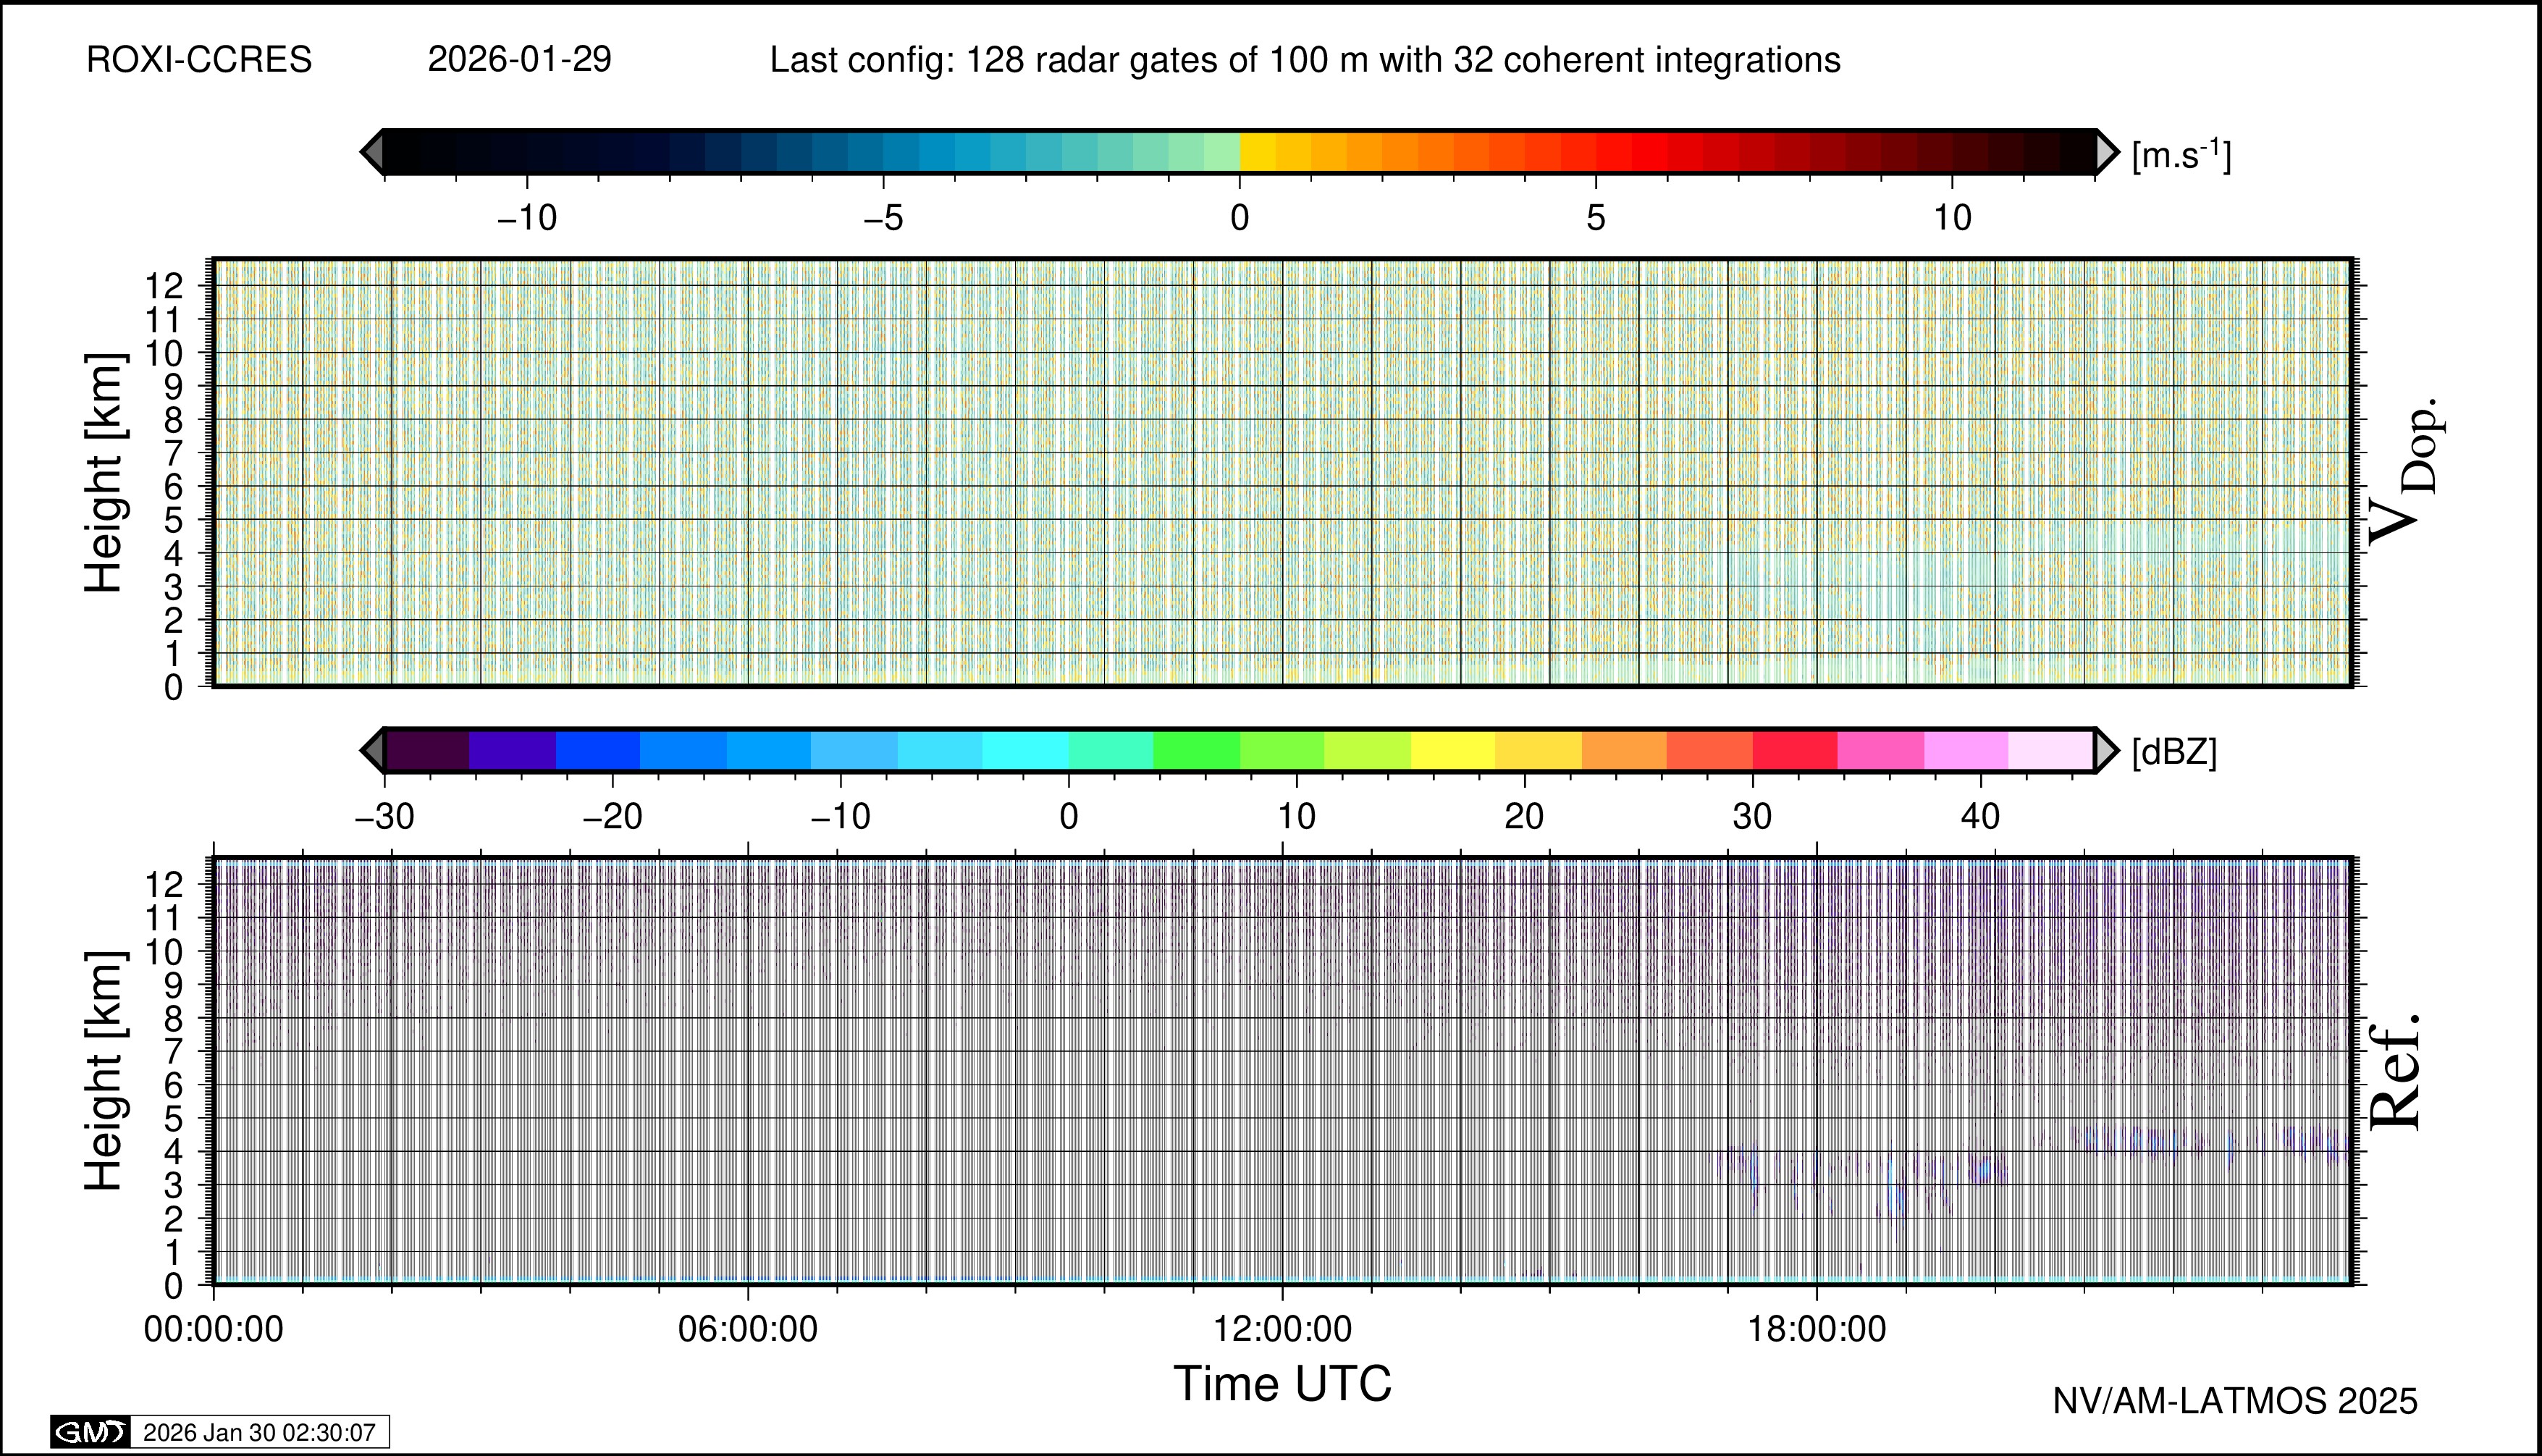The width and height of the screenshot is (2542, 1456).
Task: Pick the pale pink swatch past 40 dBZ
Action: click(x=2050, y=750)
